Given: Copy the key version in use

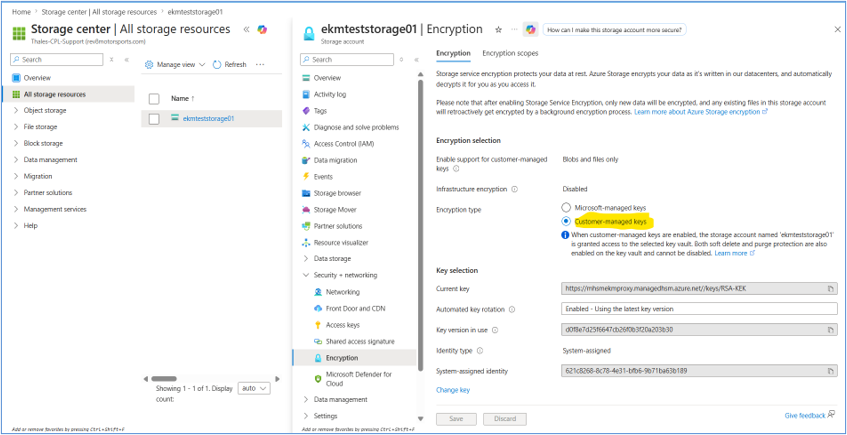Looking at the screenshot, I should pyautogui.click(x=830, y=330).
